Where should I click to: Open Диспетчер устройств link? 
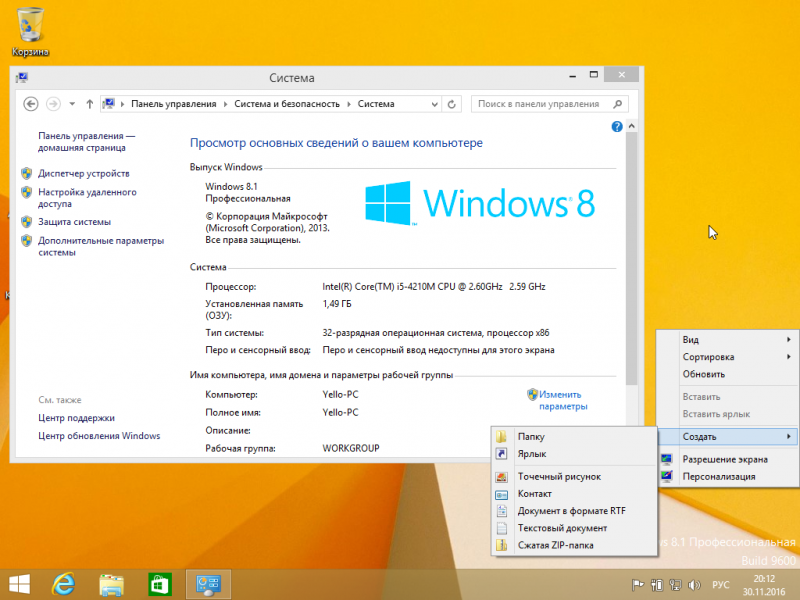click(x=84, y=173)
